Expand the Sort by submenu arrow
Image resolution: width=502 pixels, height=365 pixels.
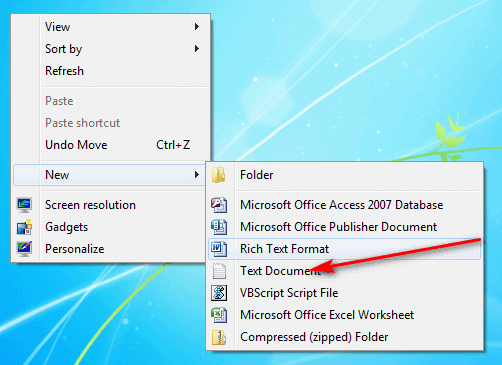(197, 49)
